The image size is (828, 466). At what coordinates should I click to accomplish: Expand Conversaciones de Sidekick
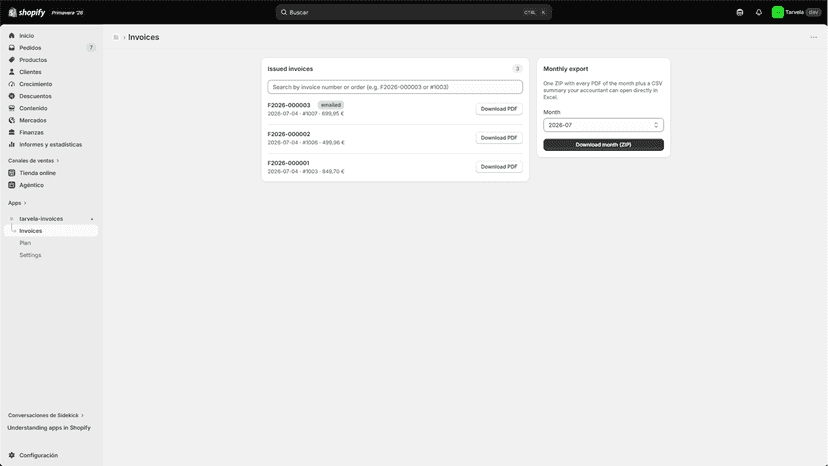tap(45, 415)
